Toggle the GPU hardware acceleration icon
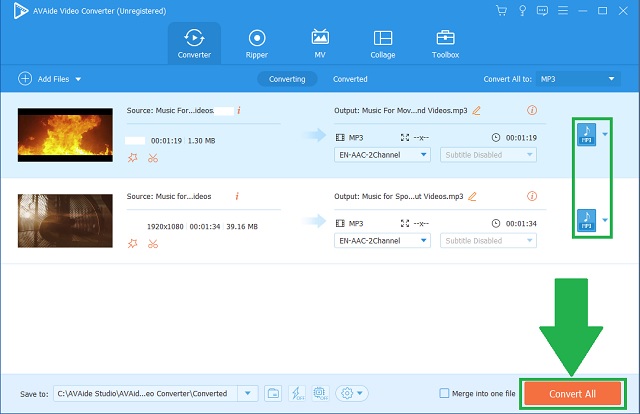Viewport: 640px width, 414px height. [x=320, y=394]
